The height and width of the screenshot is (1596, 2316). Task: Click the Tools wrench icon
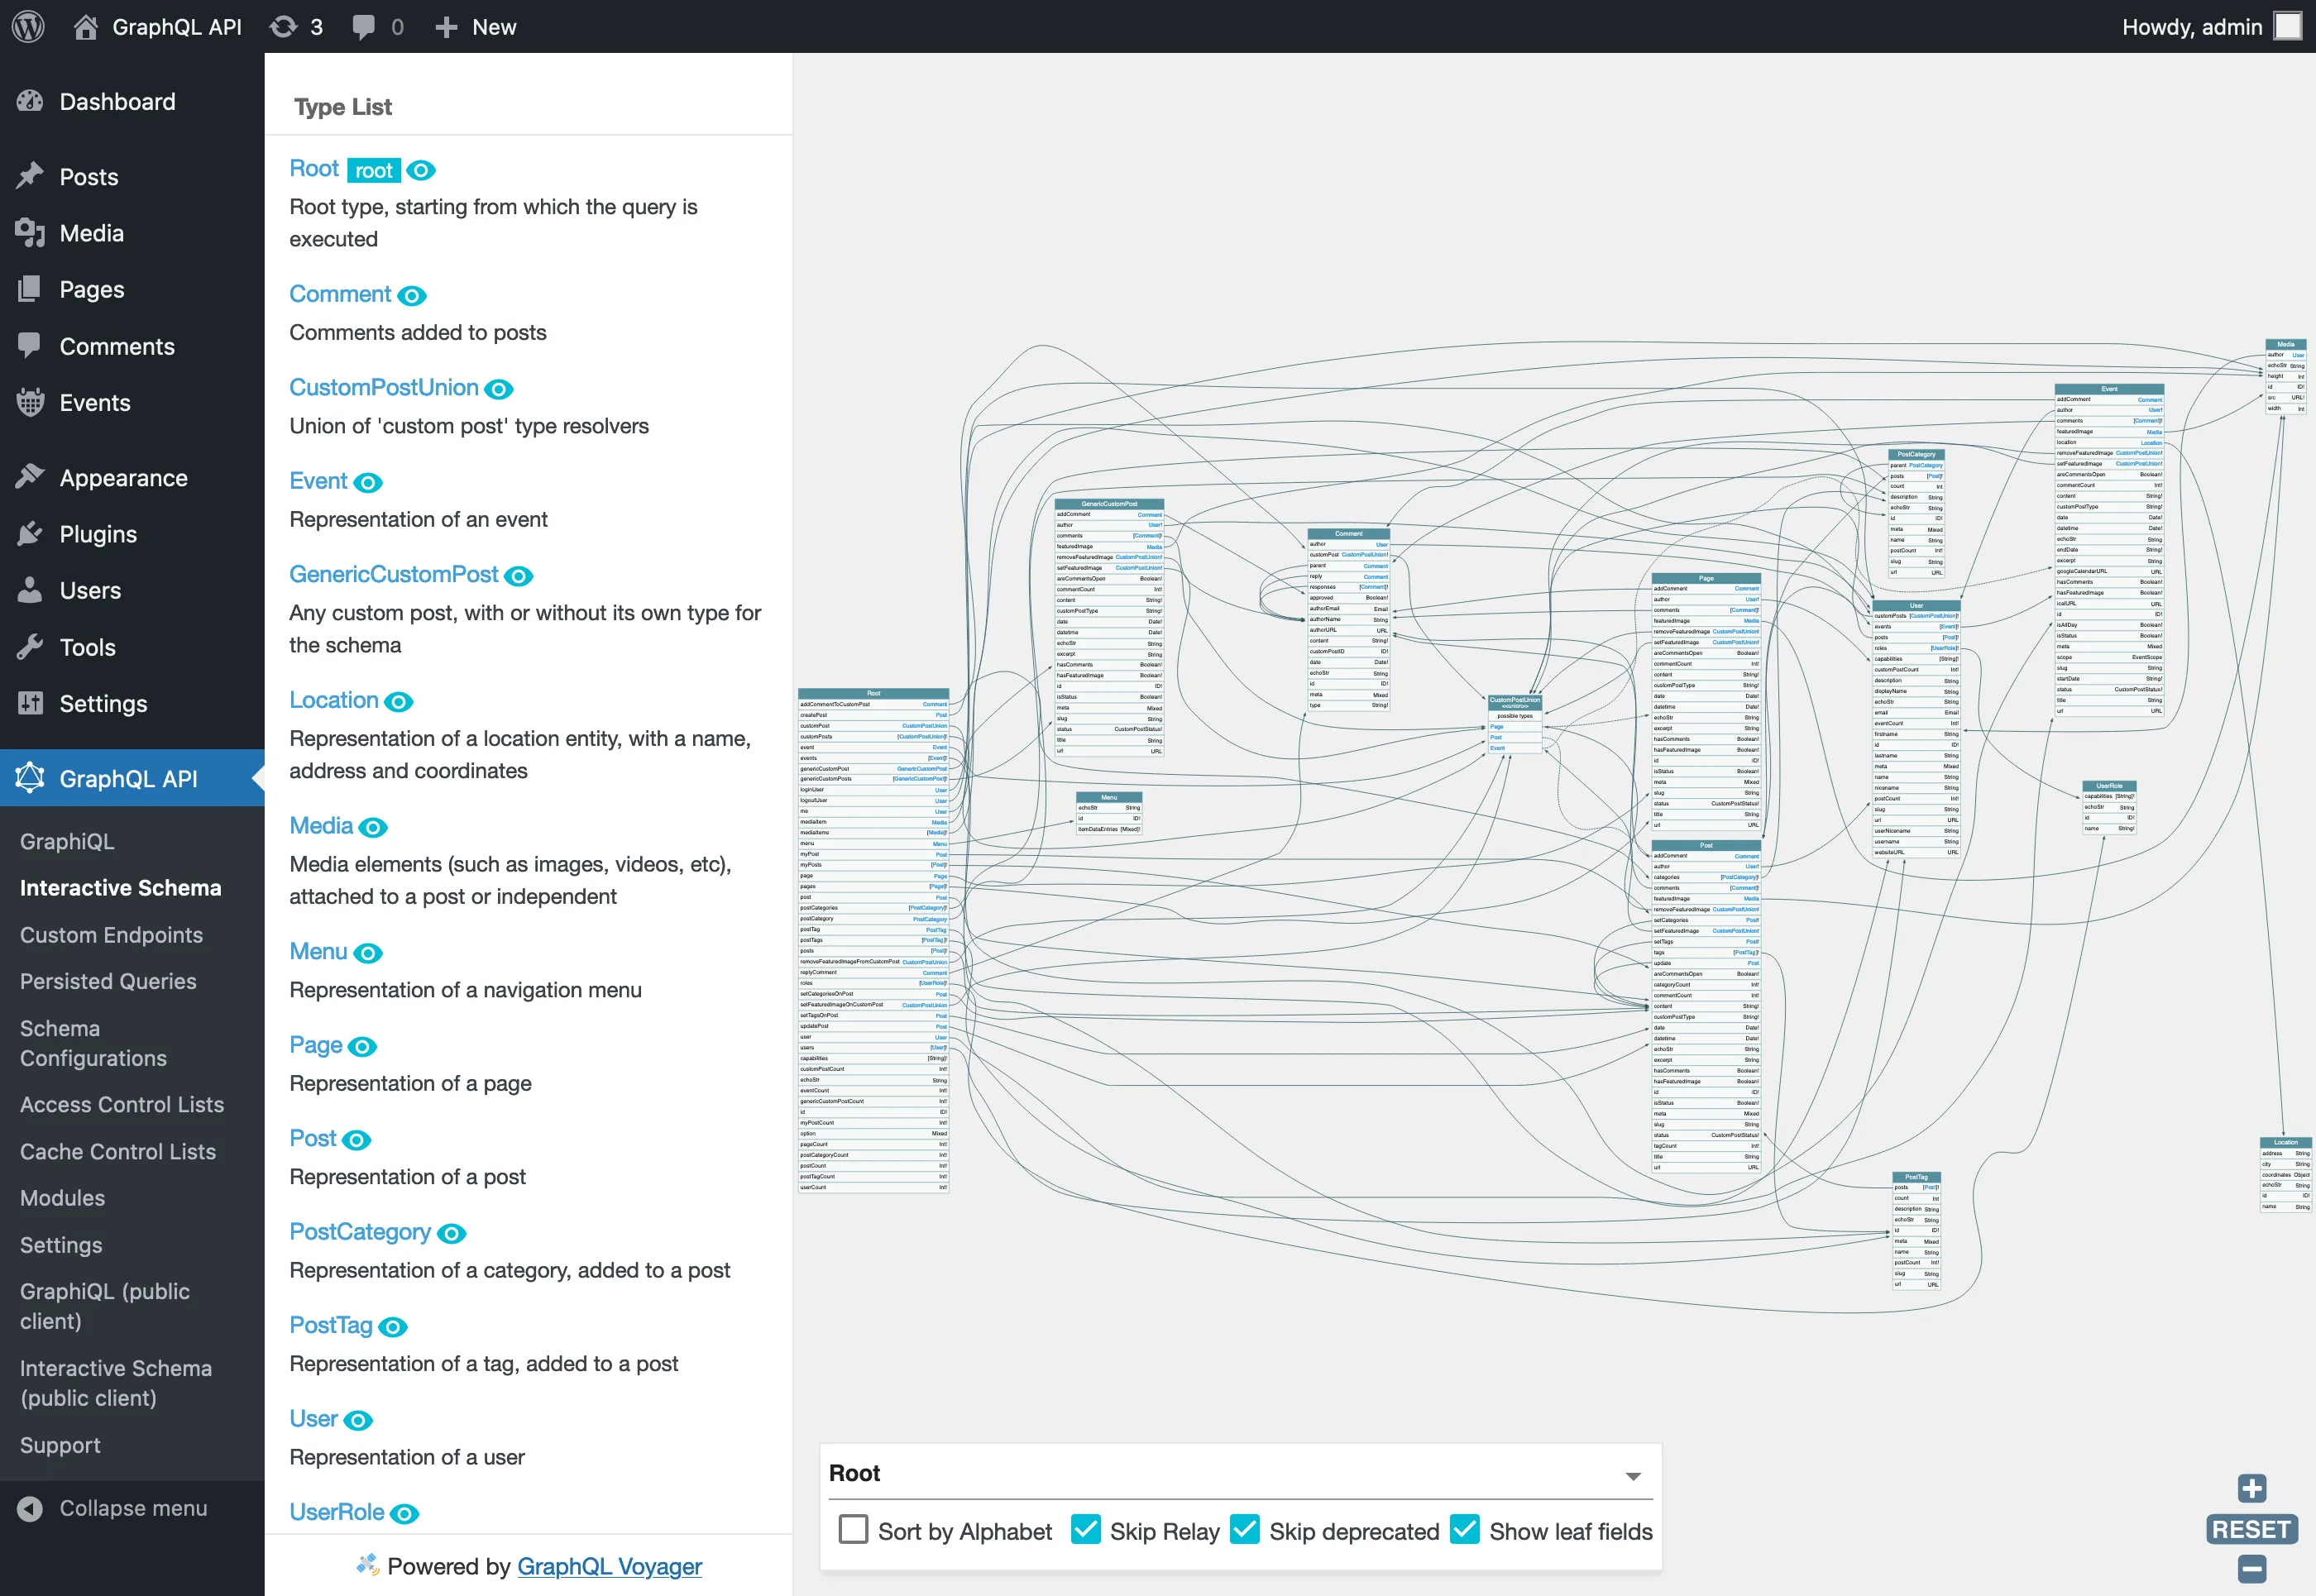click(31, 647)
